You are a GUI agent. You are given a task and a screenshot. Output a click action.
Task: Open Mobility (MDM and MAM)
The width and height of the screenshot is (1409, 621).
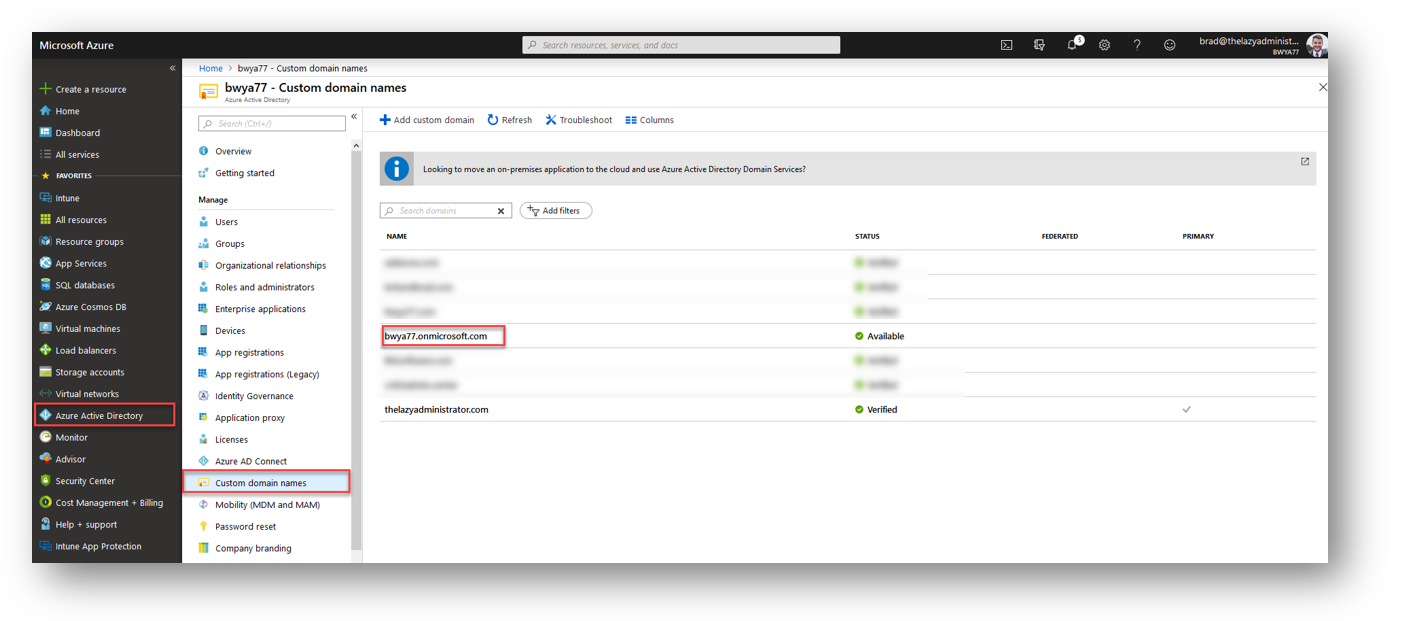(x=267, y=505)
